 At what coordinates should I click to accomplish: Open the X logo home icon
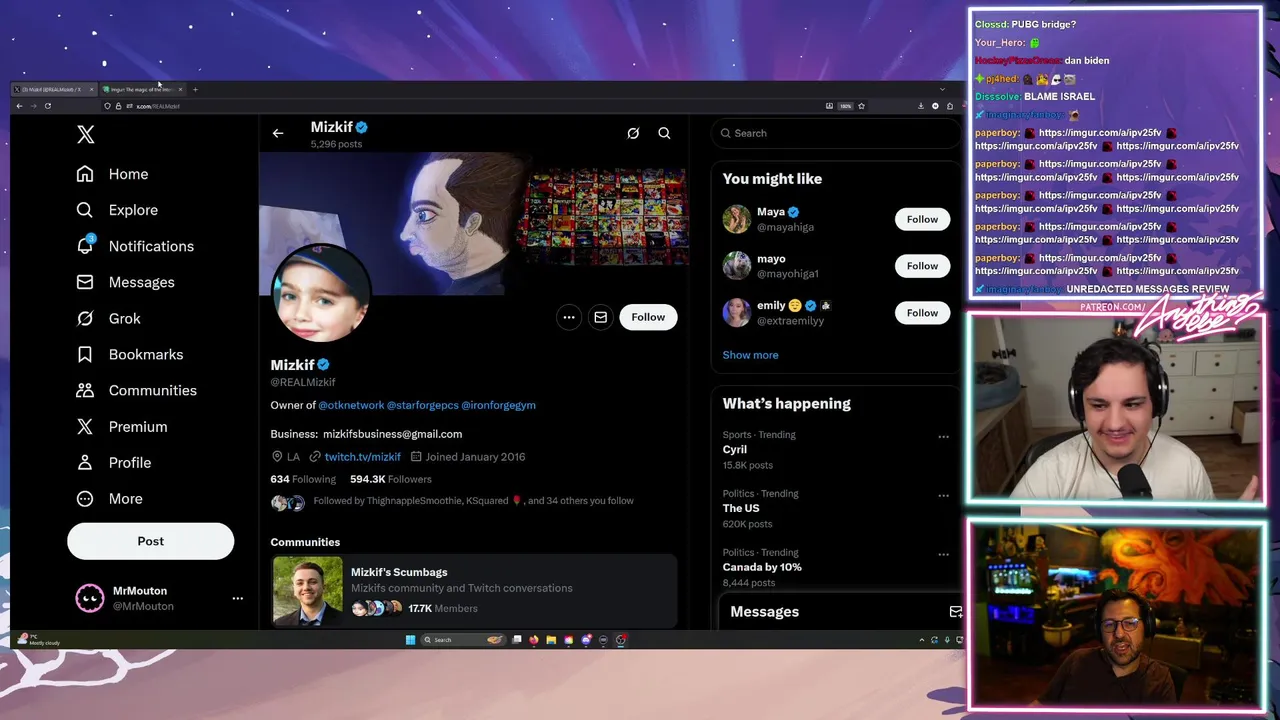[86, 135]
